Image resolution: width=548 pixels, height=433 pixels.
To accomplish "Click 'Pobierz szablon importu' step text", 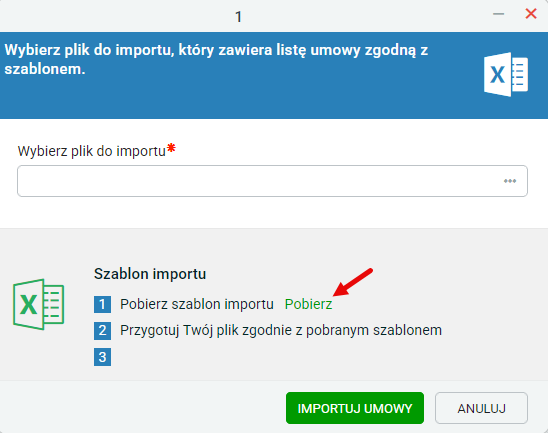I will coord(197,304).
